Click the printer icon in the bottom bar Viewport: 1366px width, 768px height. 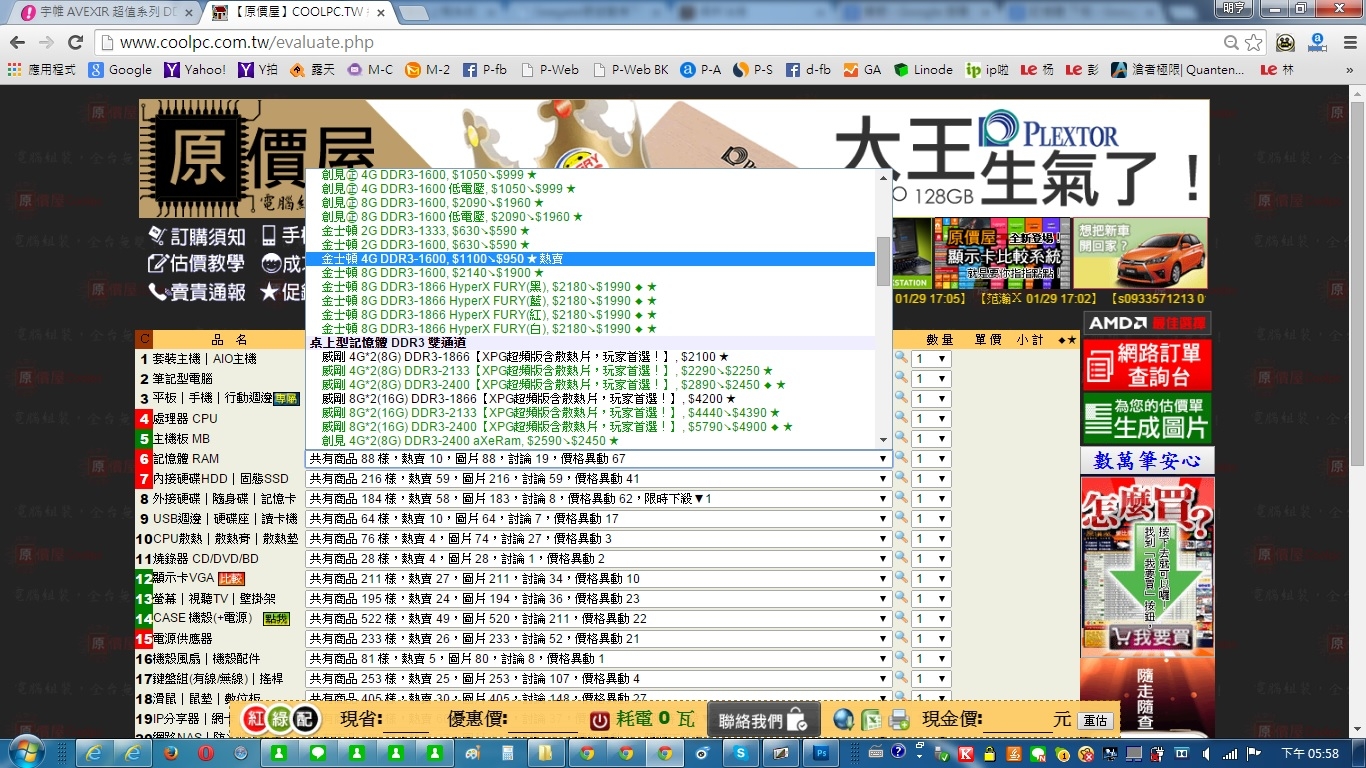click(899, 720)
